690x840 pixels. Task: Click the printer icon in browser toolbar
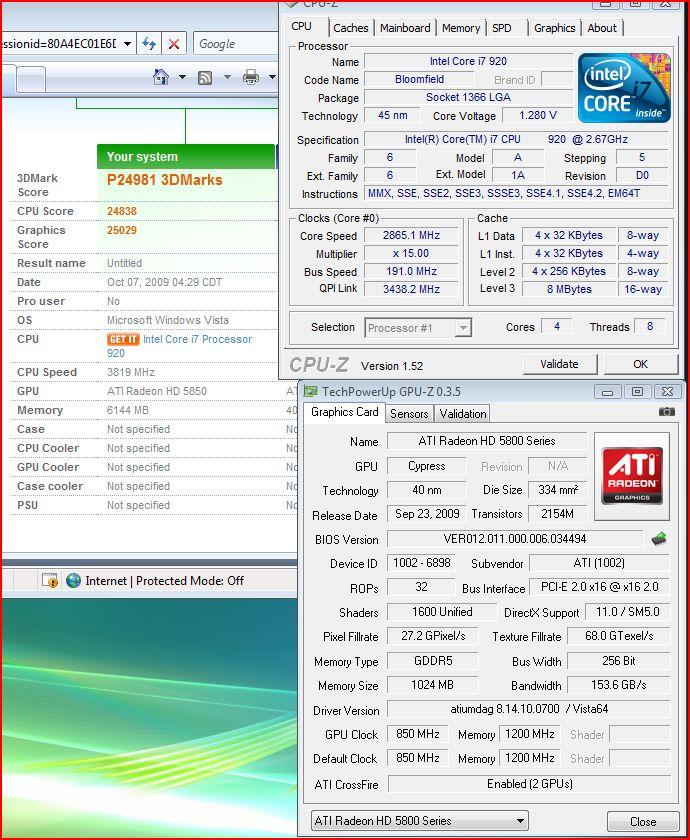pyautogui.click(x=251, y=77)
